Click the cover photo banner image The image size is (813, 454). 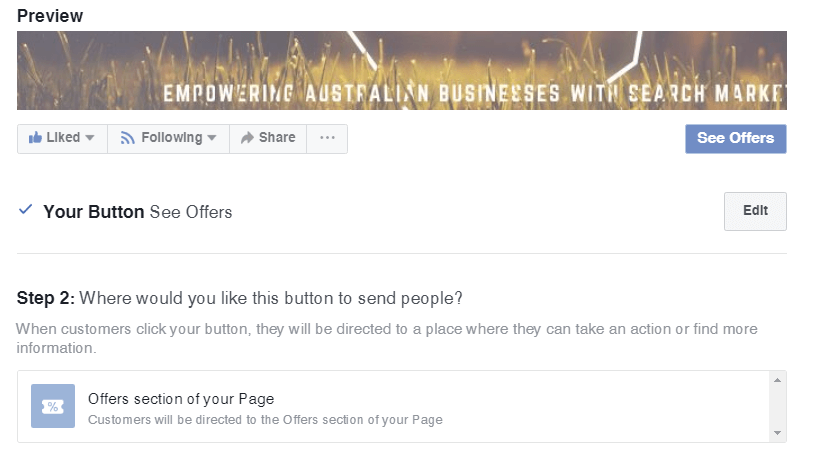point(402,70)
